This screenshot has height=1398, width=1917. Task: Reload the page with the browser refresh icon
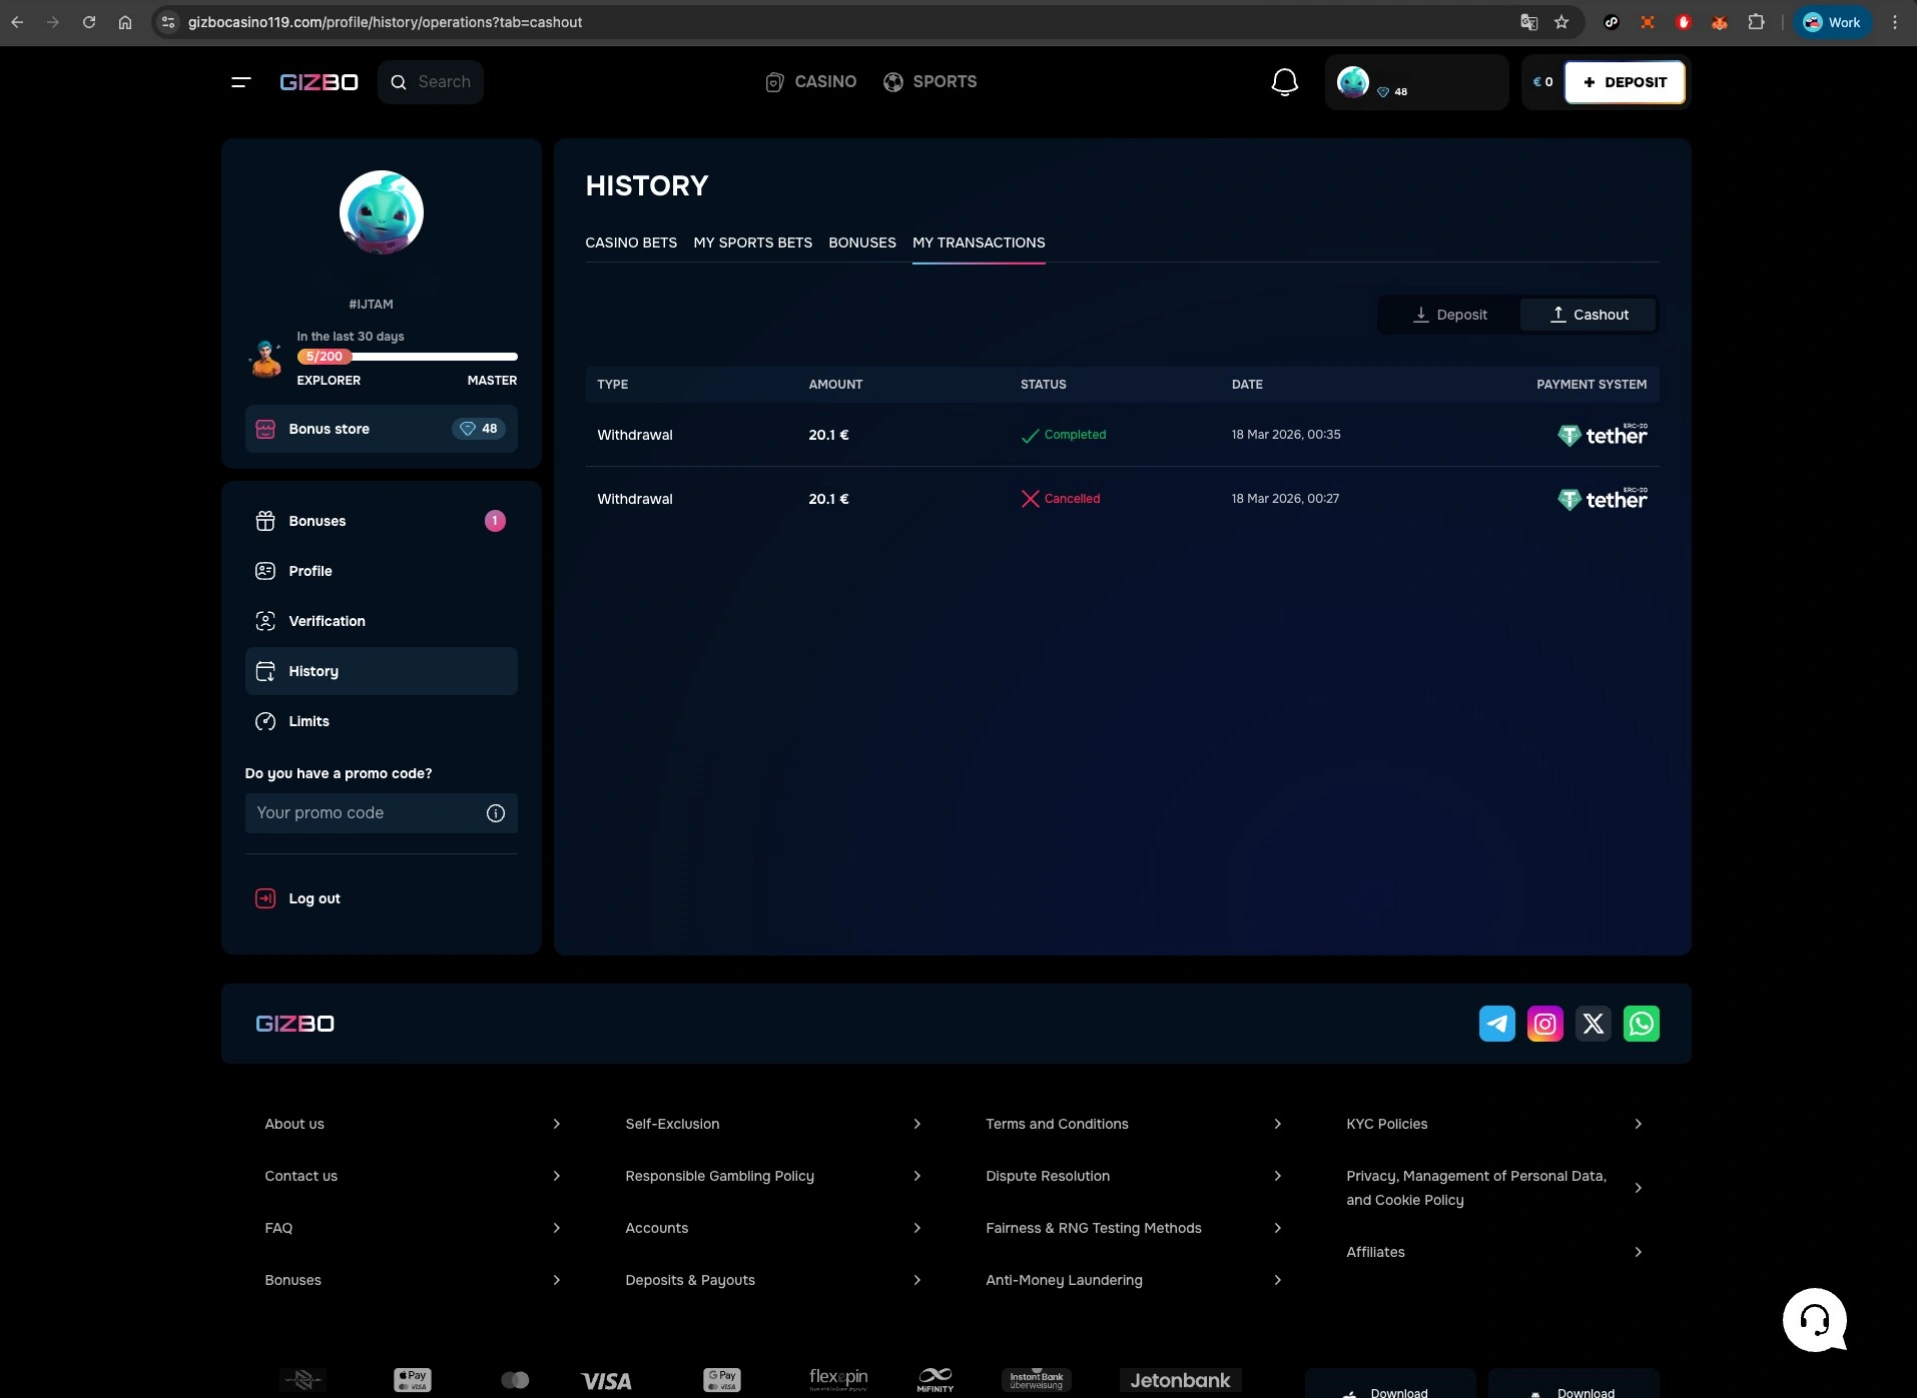(89, 22)
